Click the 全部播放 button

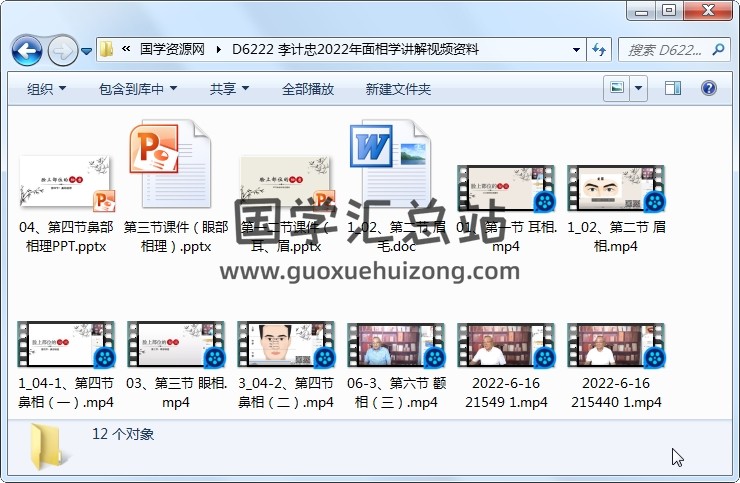click(x=308, y=89)
